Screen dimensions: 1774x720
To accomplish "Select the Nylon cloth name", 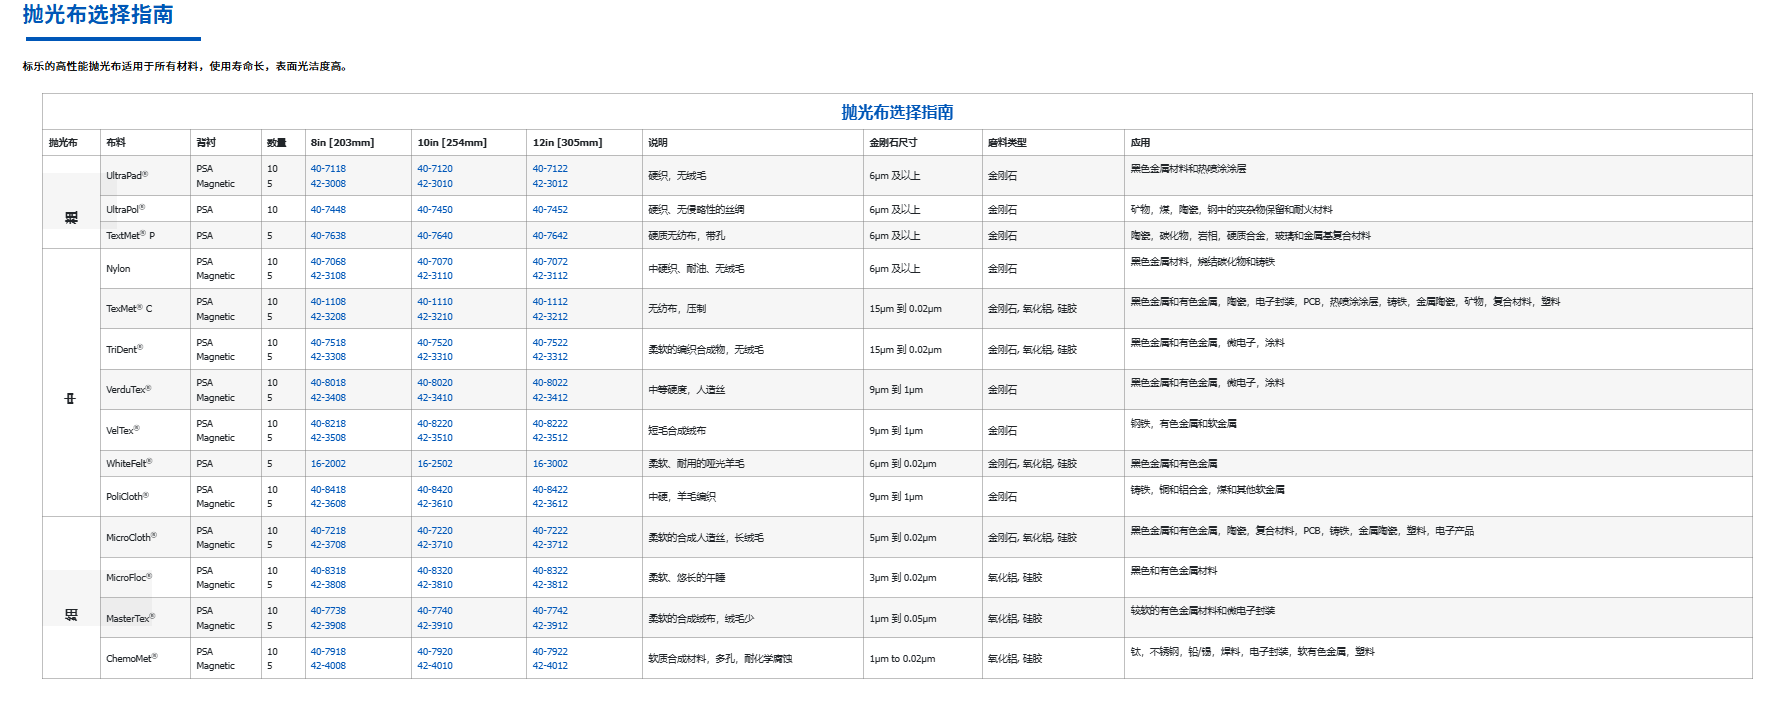I will [x=118, y=269].
